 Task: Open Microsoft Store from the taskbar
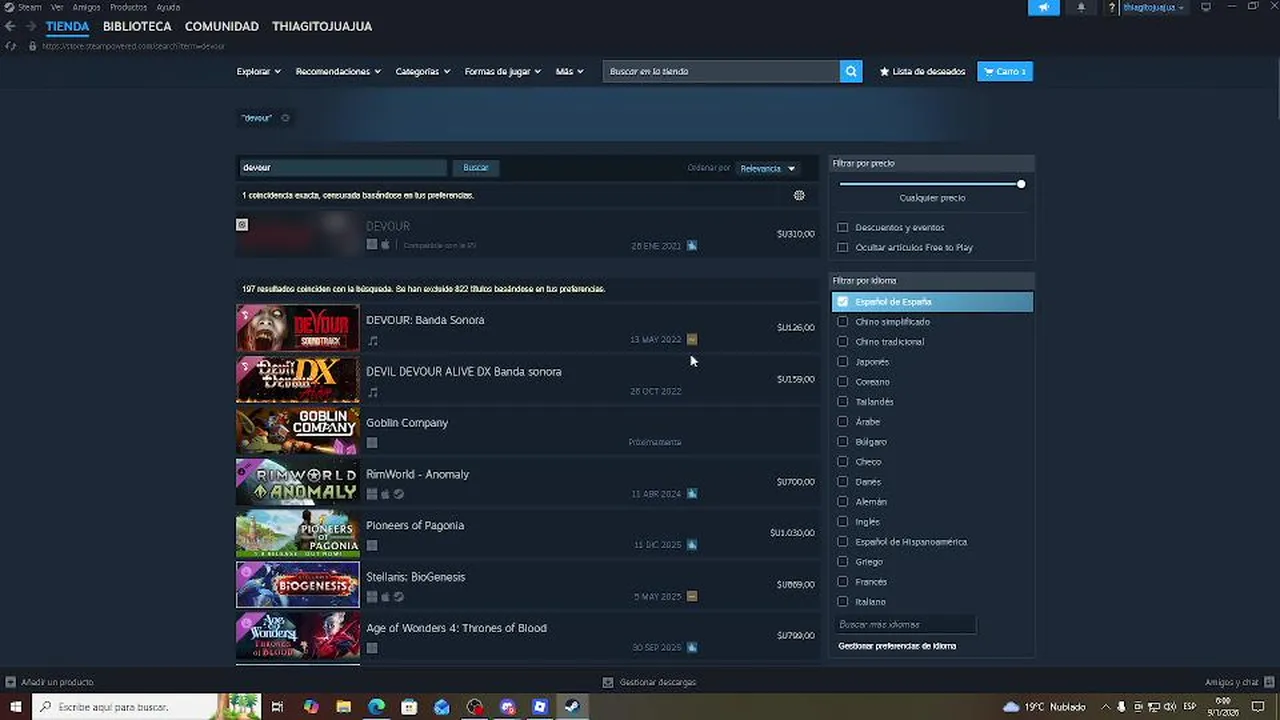coord(409,707)
